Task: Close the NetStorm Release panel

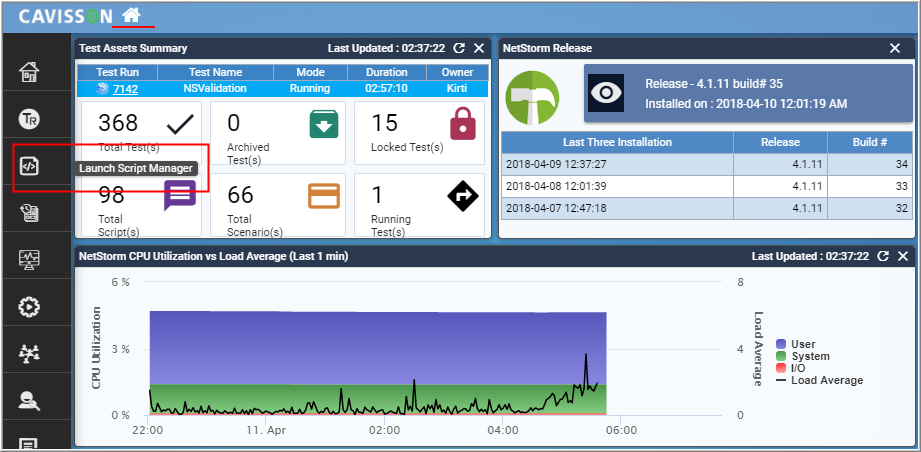Action: point(895,48)
